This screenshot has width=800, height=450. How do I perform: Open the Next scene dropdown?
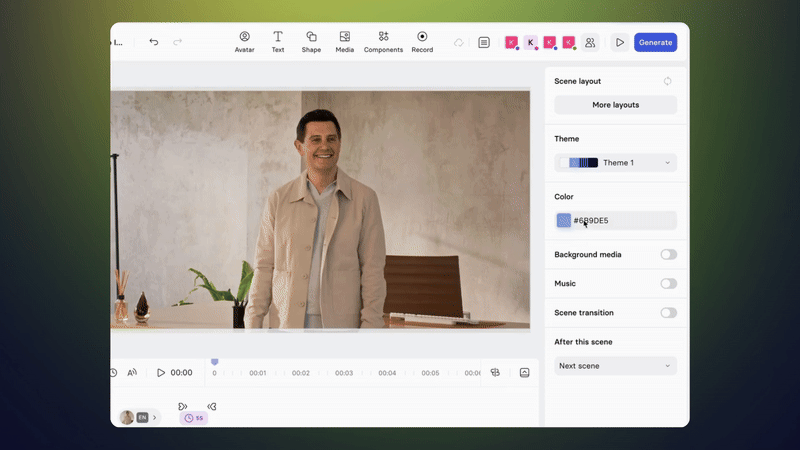point(615,366)
